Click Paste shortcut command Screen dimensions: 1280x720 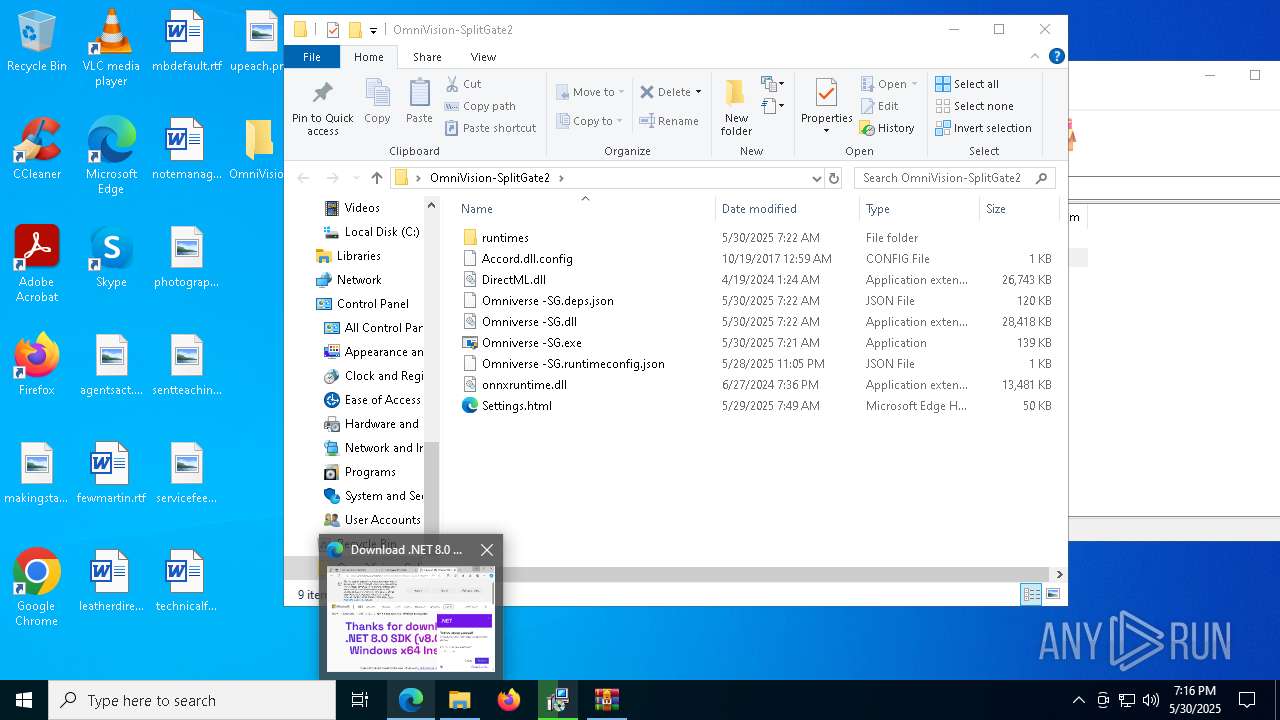pyautogui.click(x=490, y=128)
